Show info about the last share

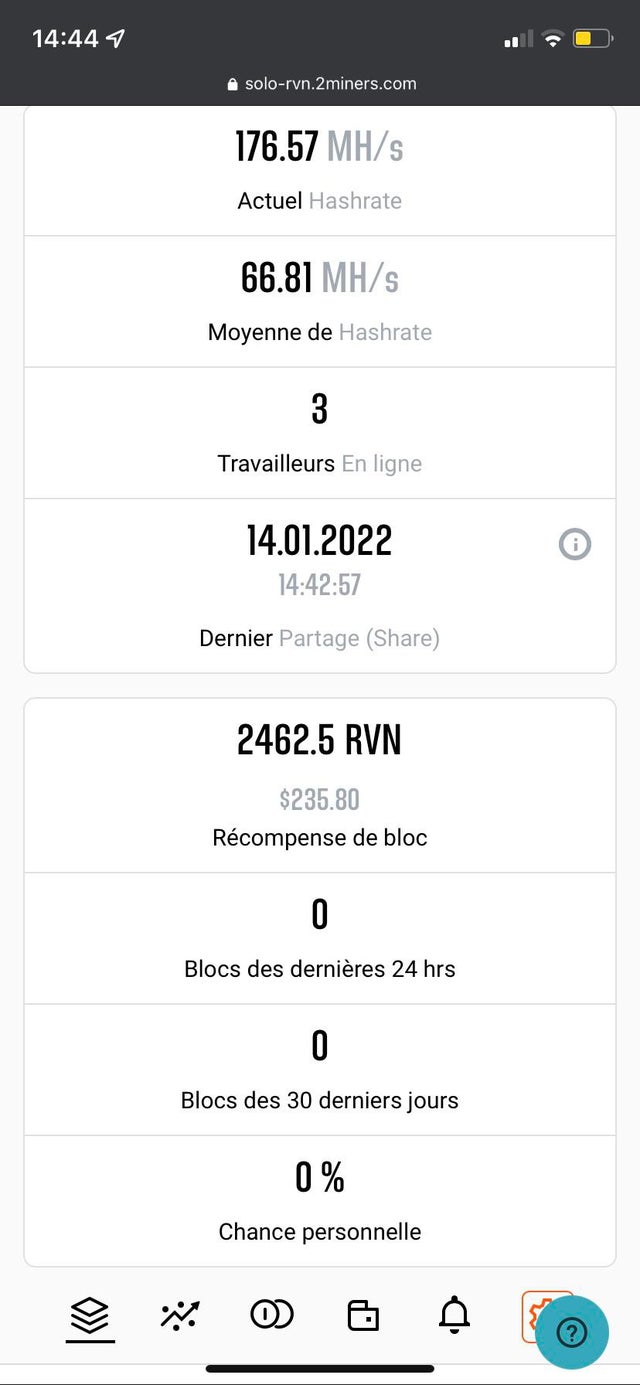coord(575,544)
